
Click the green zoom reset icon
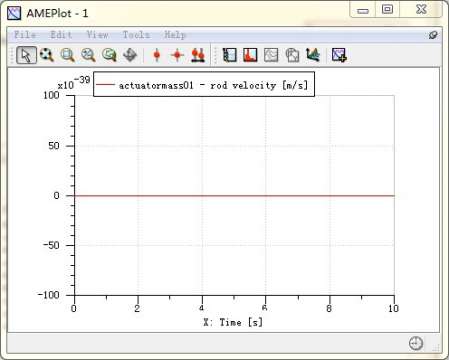pos(109,55)
